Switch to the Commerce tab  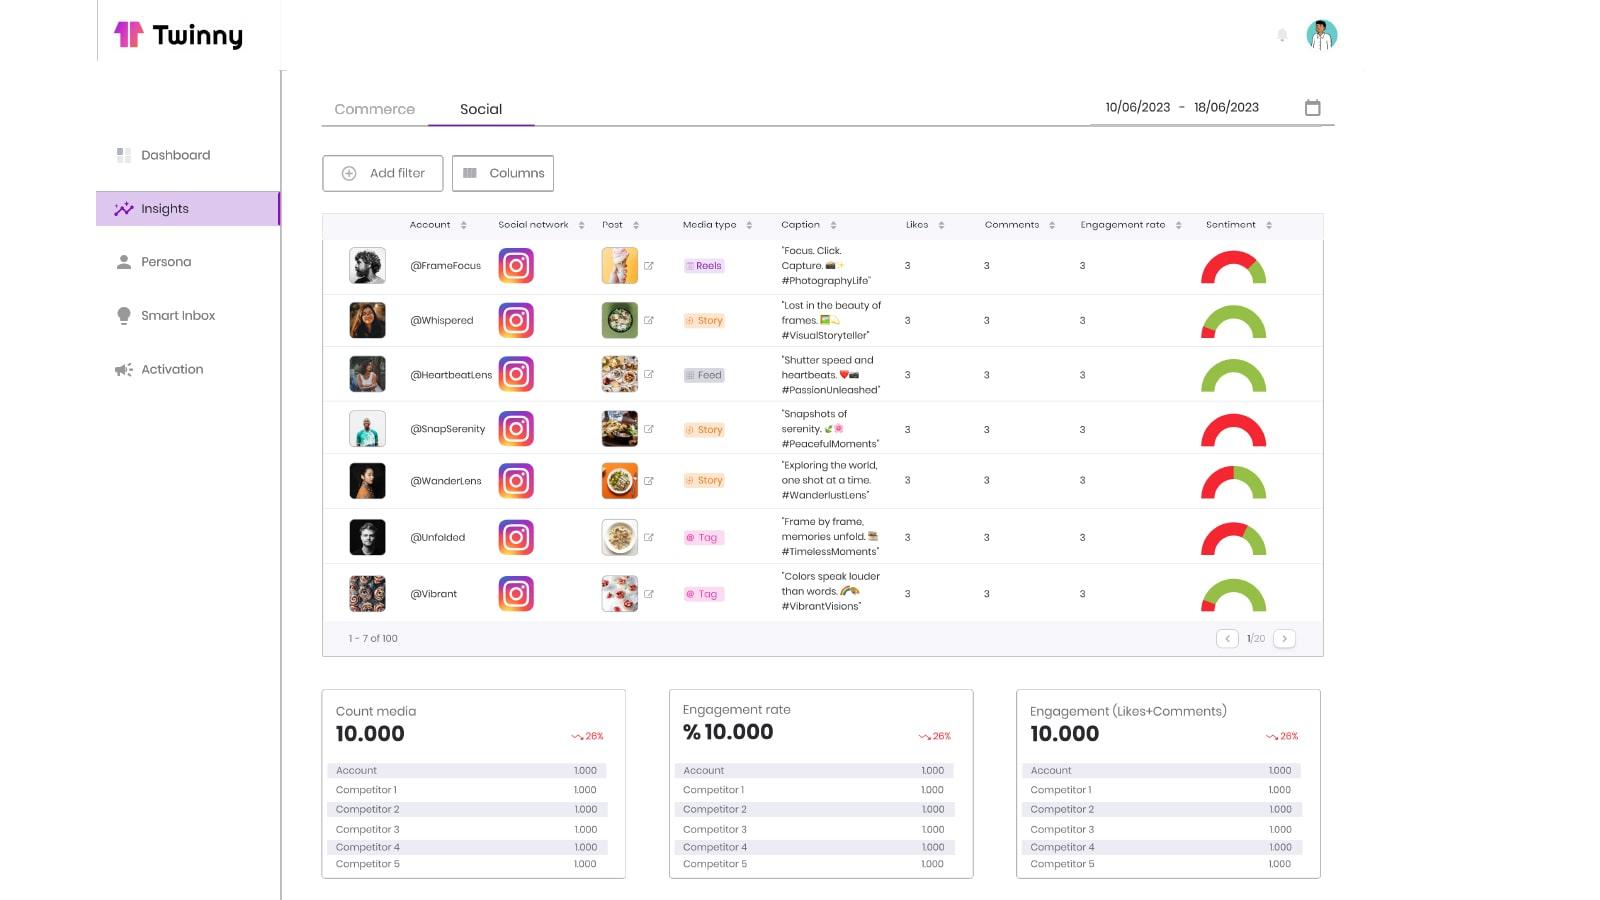coord(375,109)
